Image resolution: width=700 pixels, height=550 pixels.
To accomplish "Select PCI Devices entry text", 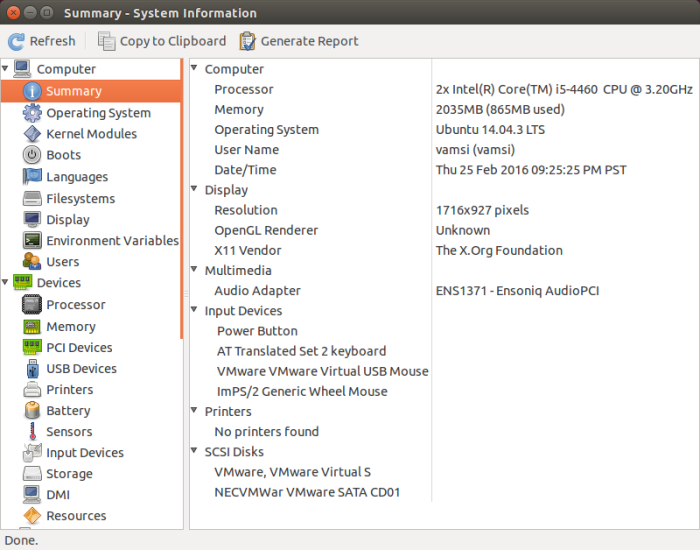I will click(x=79, y=347).
